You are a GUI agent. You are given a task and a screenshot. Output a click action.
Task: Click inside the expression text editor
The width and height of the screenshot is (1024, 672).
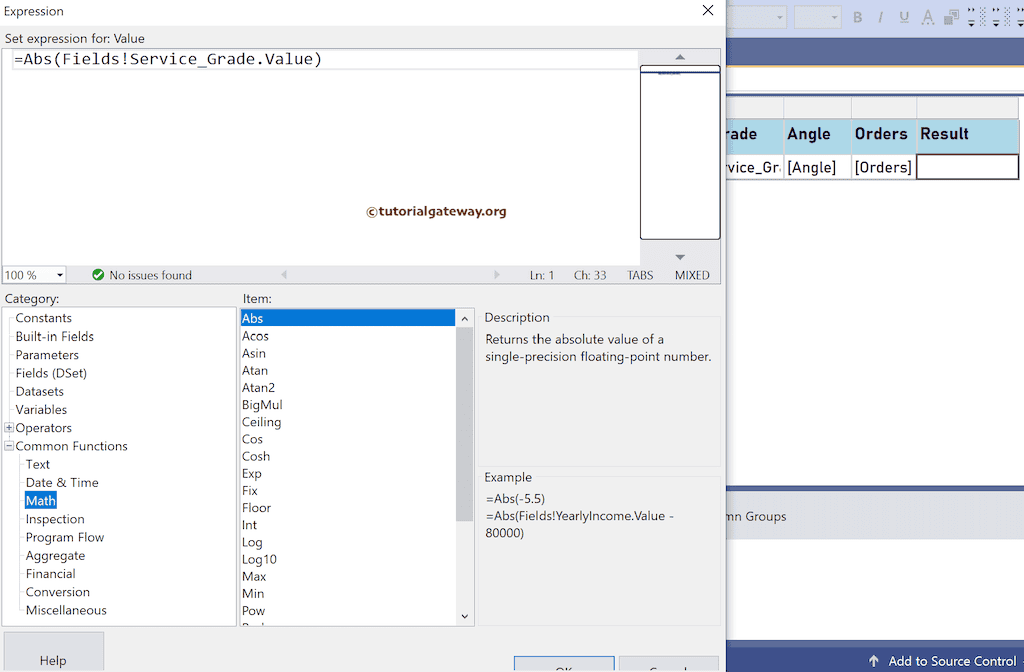(x=320, y=157)
